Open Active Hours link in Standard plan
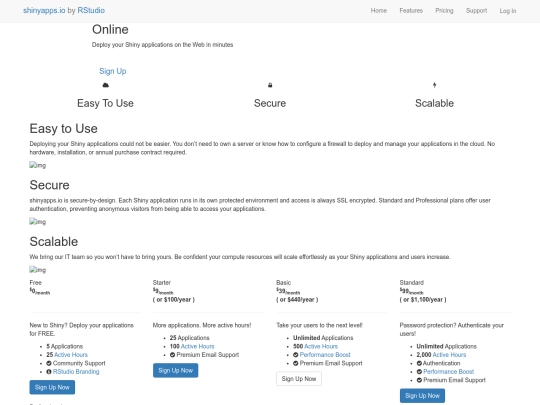The width and height of the screenshot is (540, 405). [449, 355]
